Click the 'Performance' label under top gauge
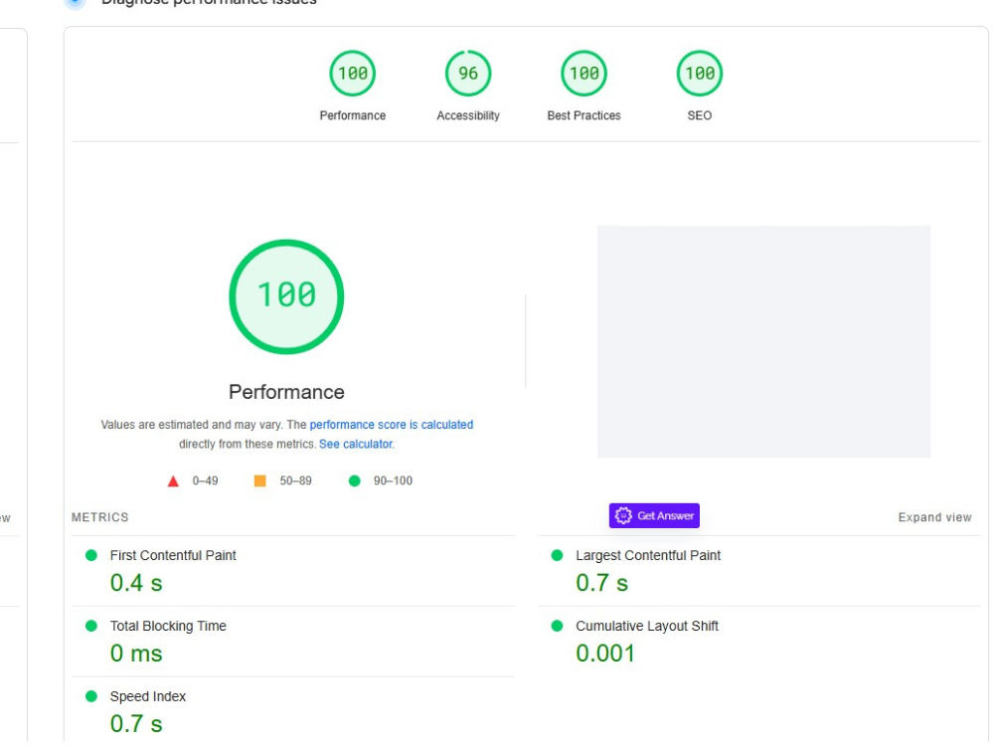The image size is (1000, 750). click(352, 115)
